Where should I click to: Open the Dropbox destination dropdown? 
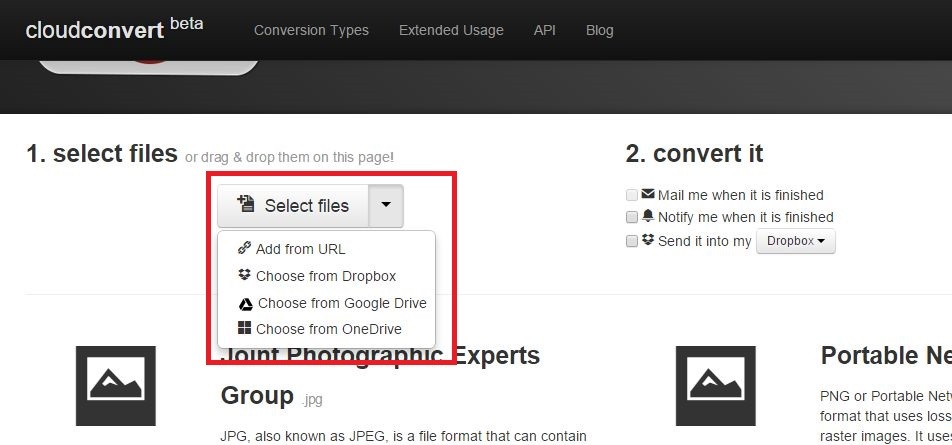pyautogui.click(x=795, y=241)
